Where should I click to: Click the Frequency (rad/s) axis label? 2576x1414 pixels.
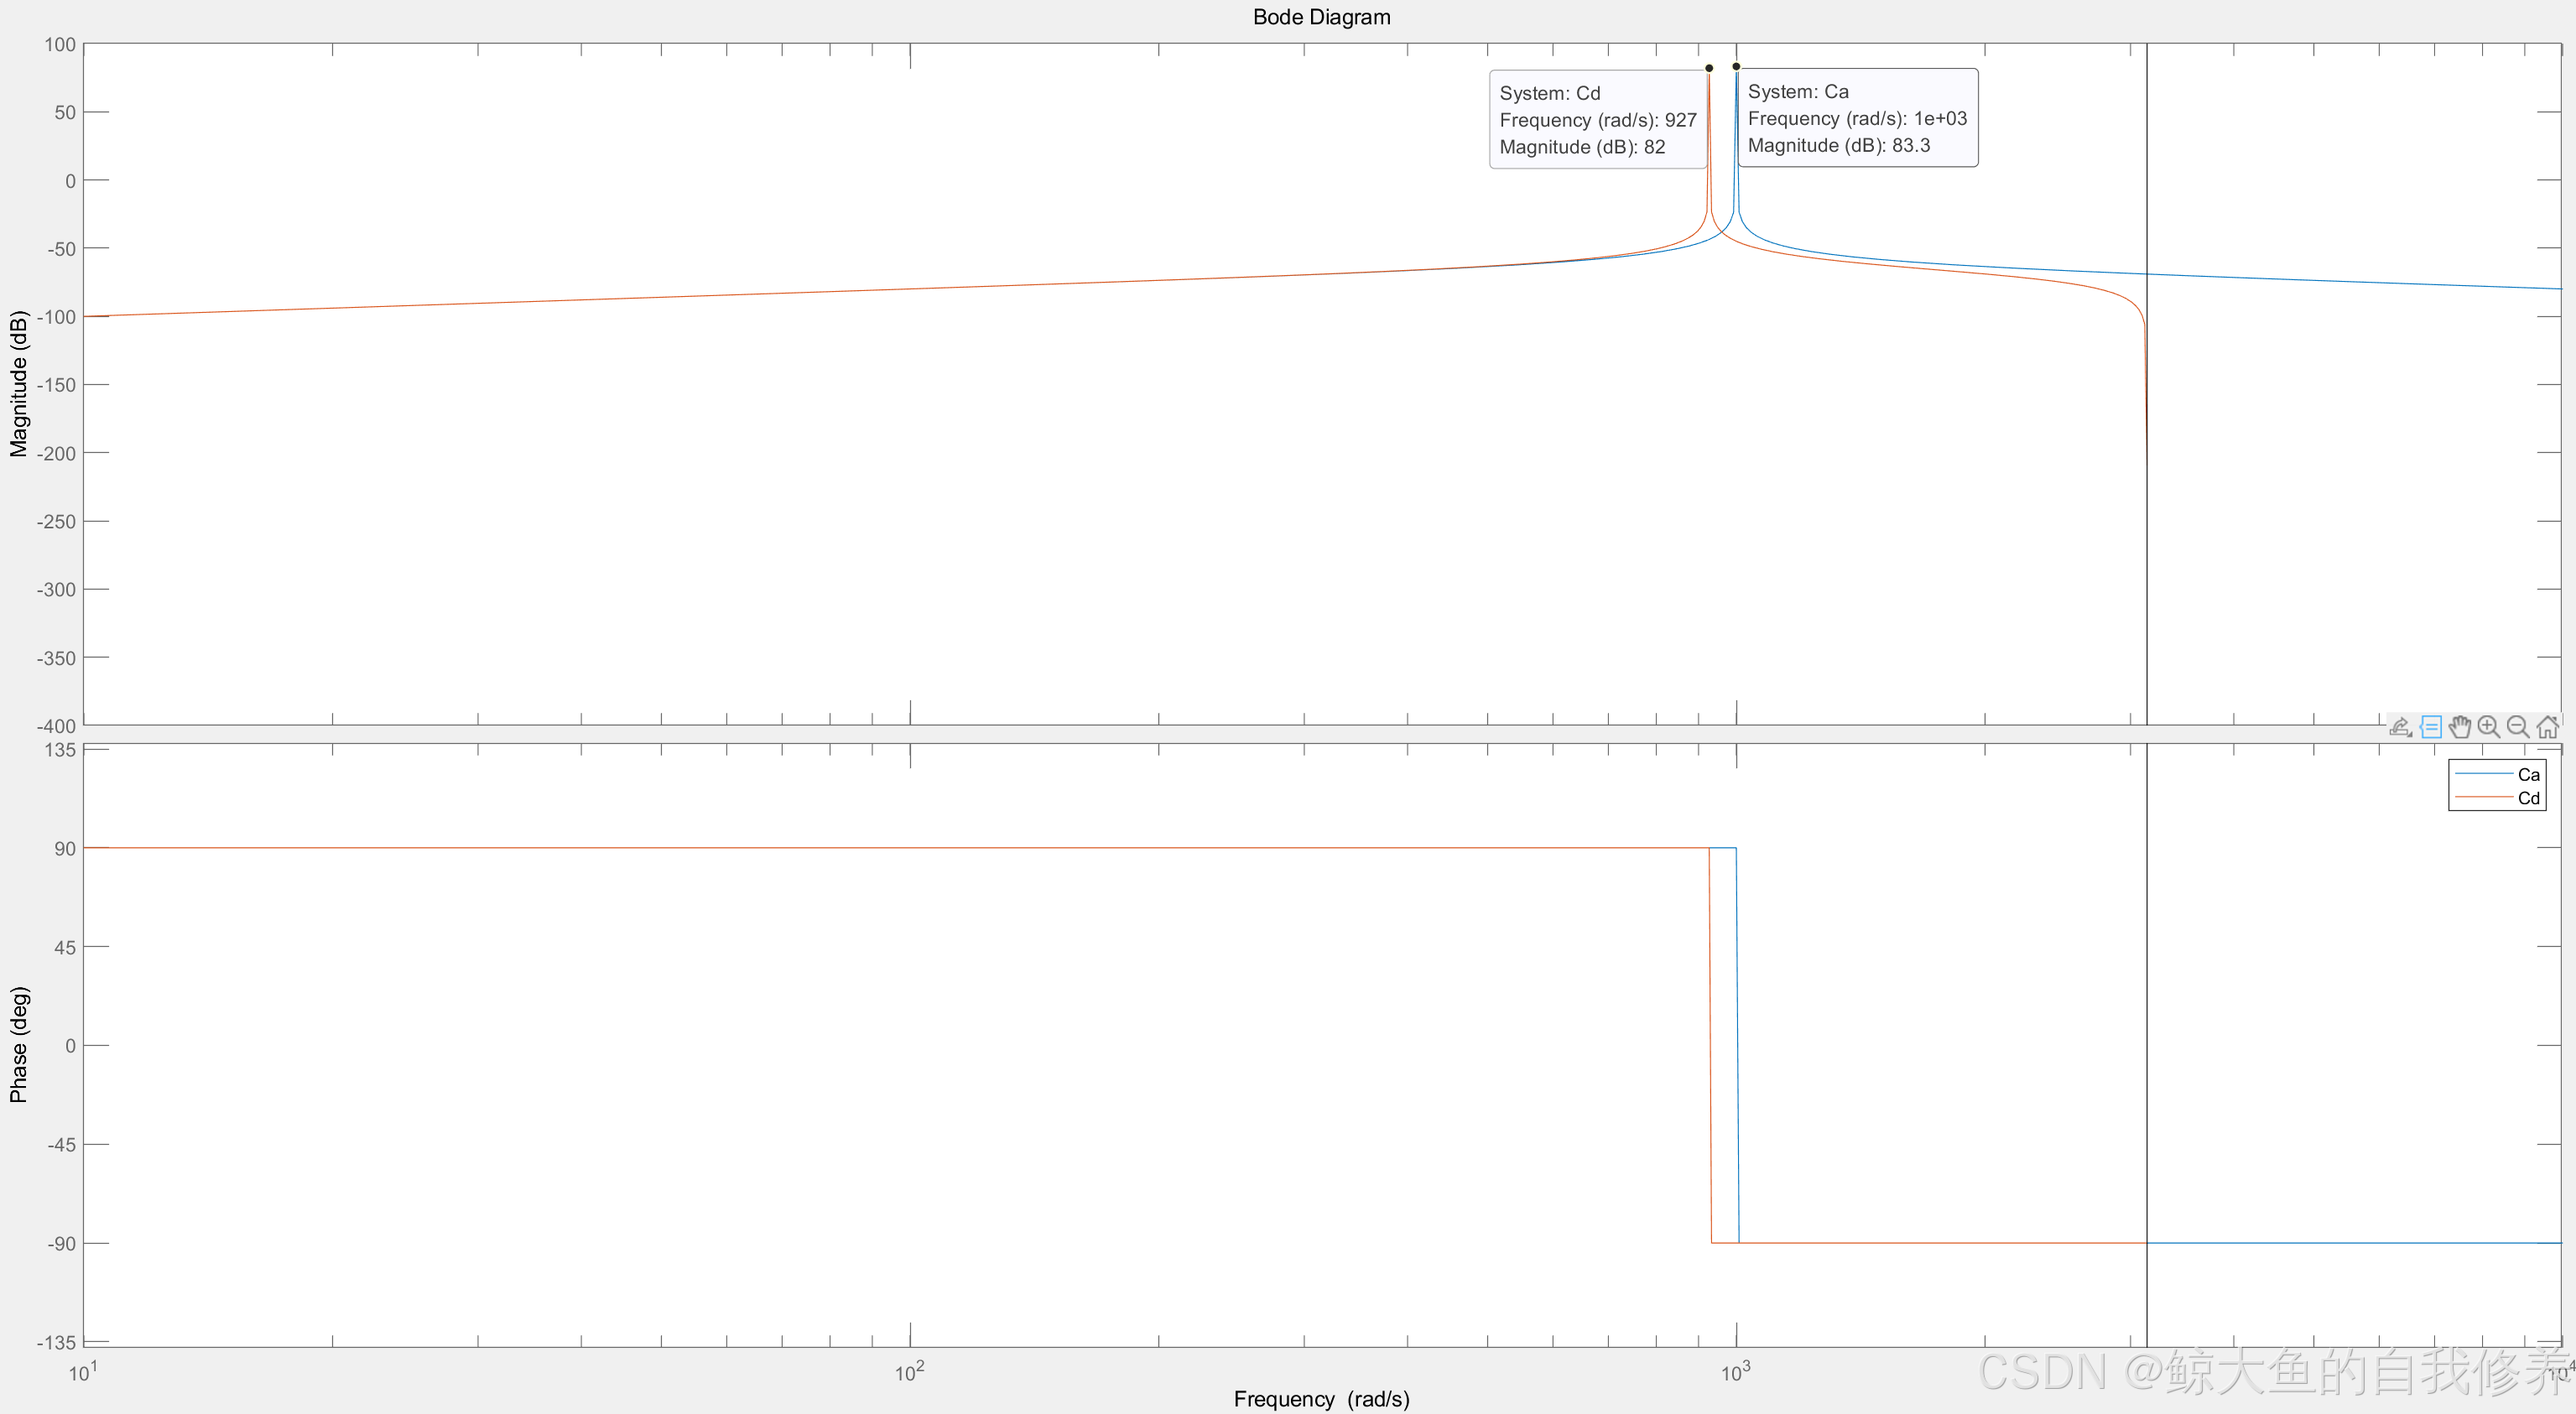pos(1321,1399)
